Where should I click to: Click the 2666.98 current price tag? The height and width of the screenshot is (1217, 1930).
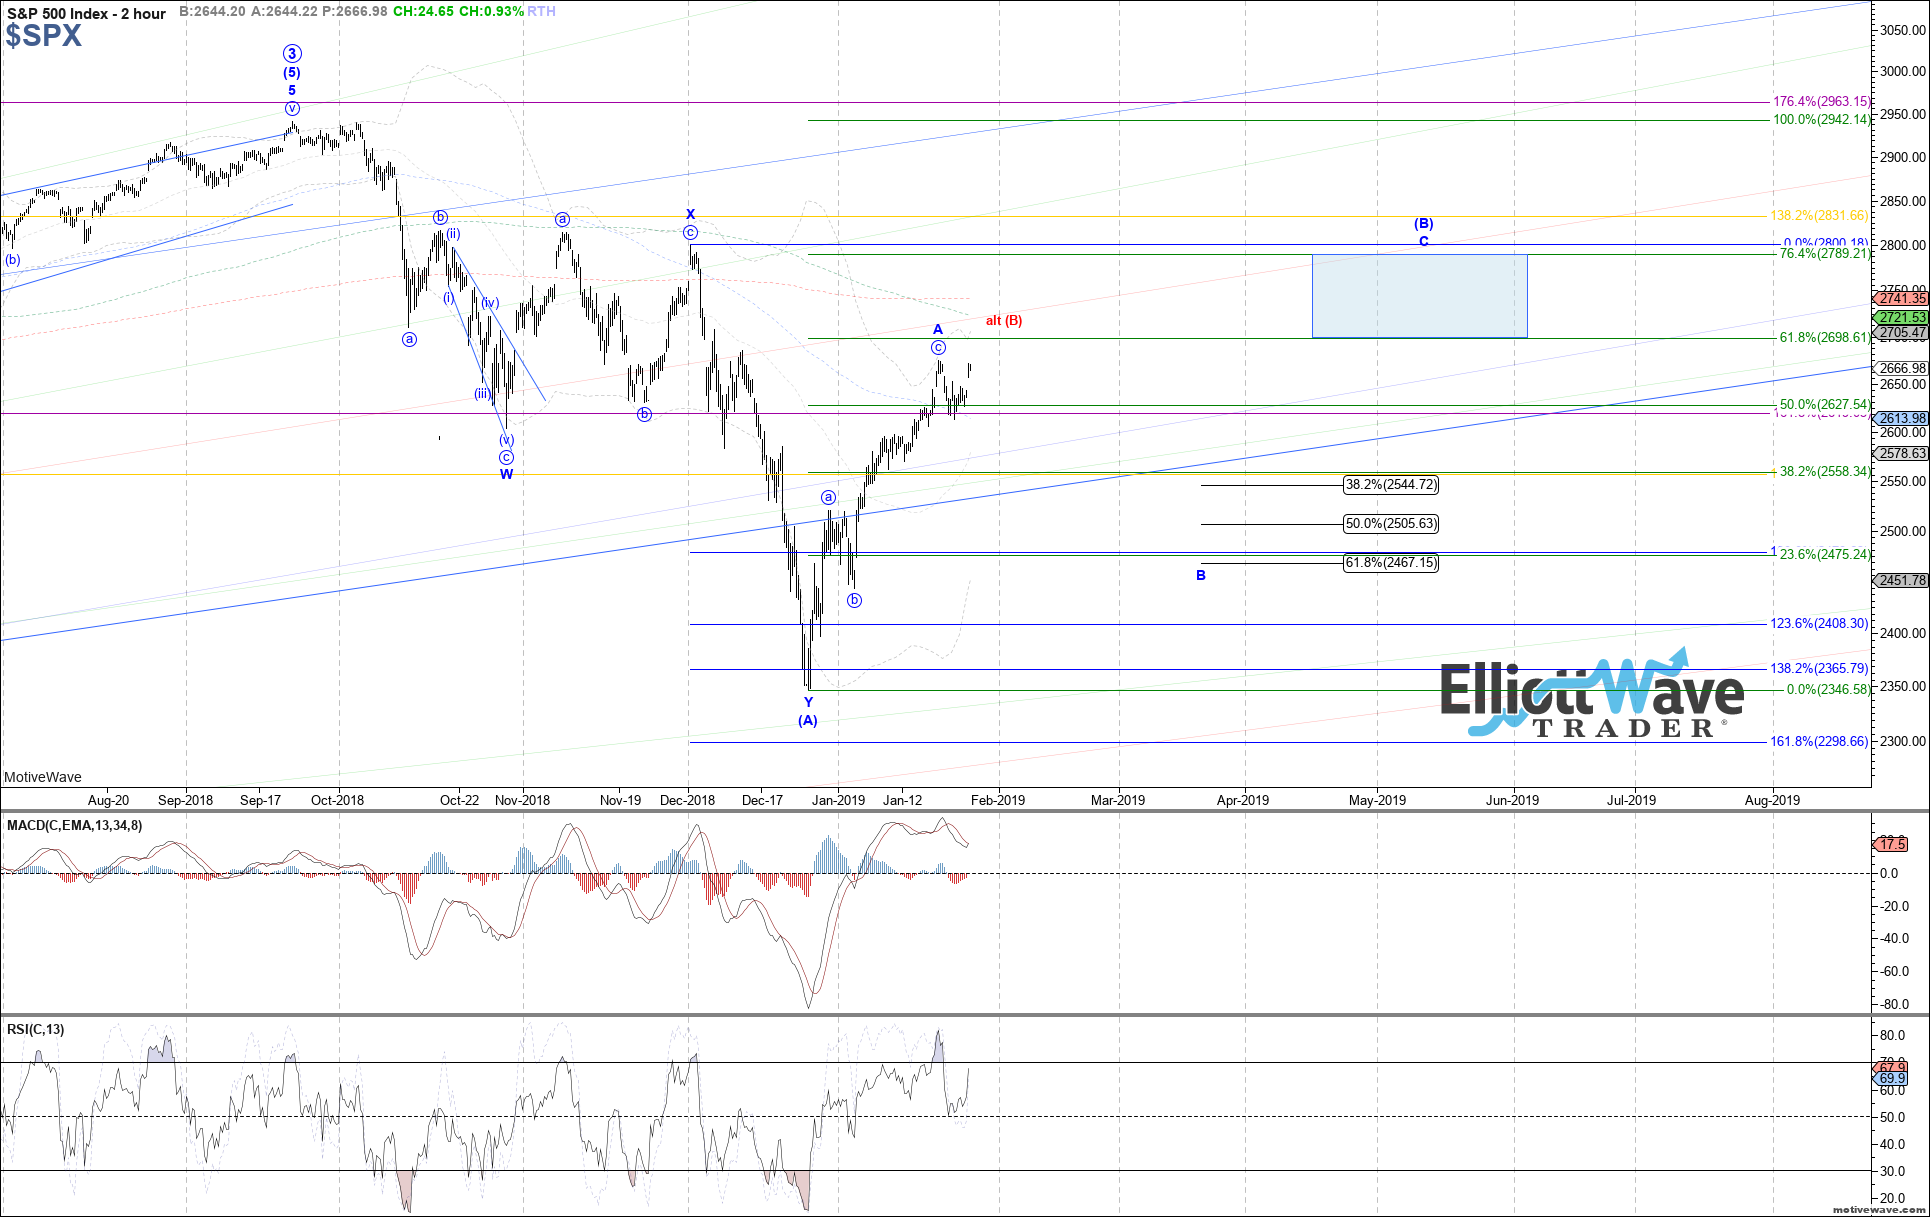[1901, 368]
